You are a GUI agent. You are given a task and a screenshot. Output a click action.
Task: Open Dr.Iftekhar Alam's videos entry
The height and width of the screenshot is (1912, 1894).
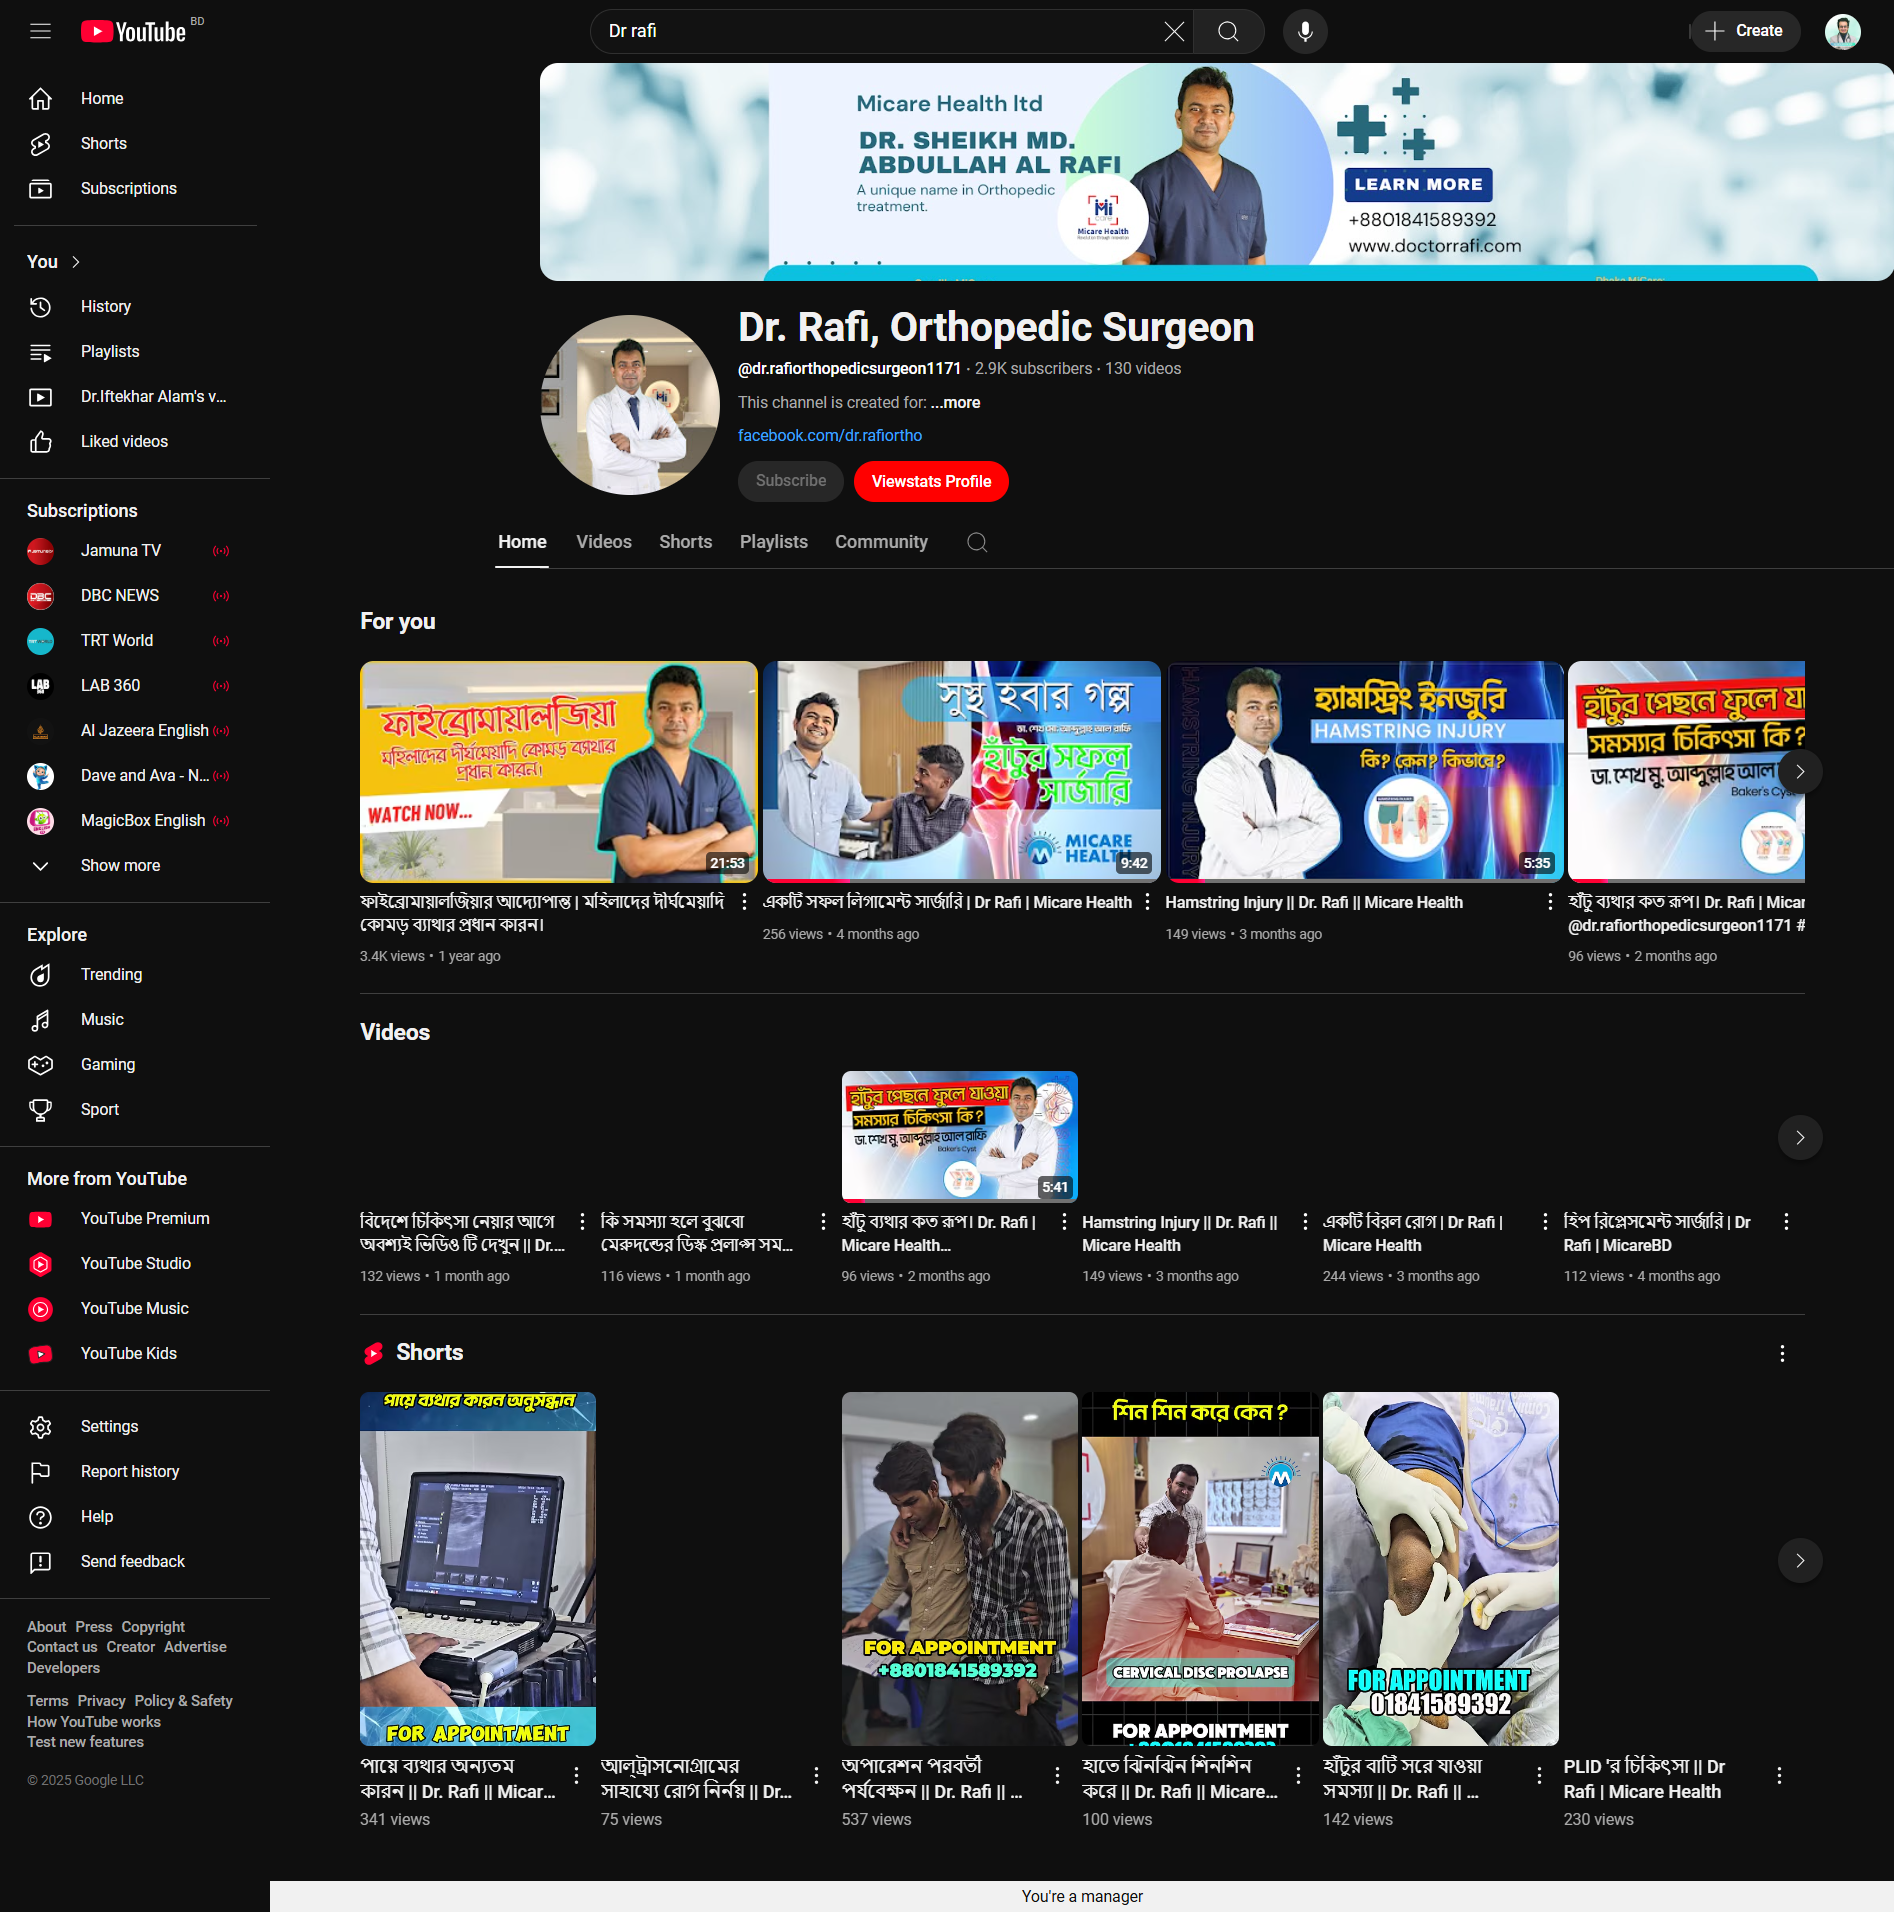tap(135, 397)
